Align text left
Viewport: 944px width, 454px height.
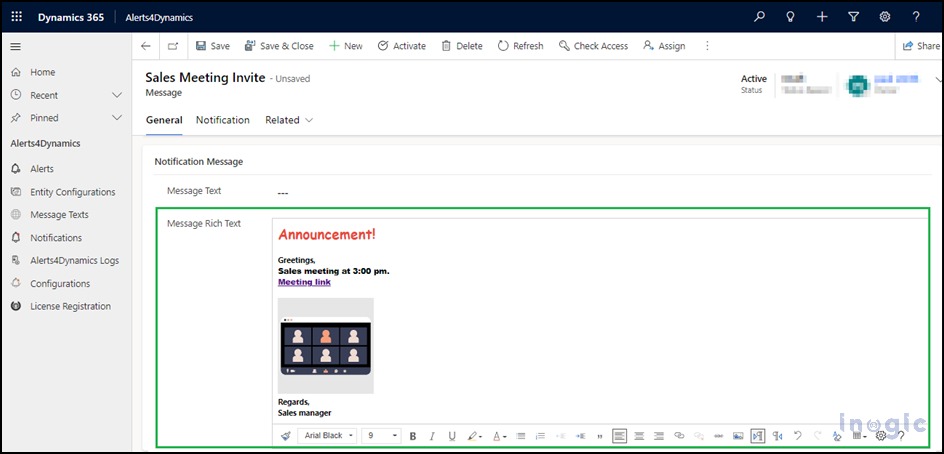pos(620,435)
